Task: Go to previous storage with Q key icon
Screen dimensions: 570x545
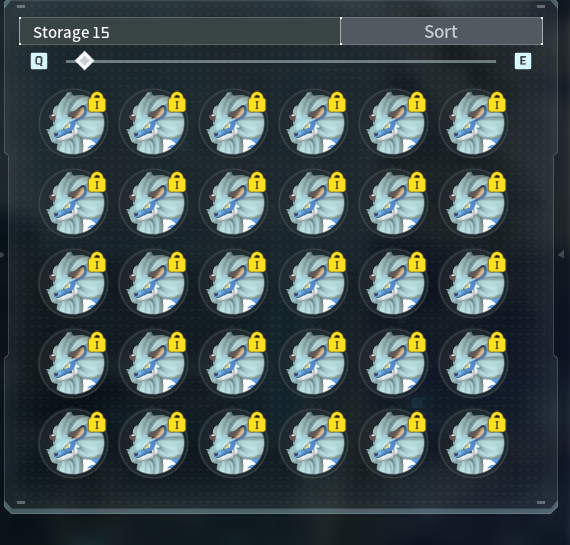Action: pos(39,61)
